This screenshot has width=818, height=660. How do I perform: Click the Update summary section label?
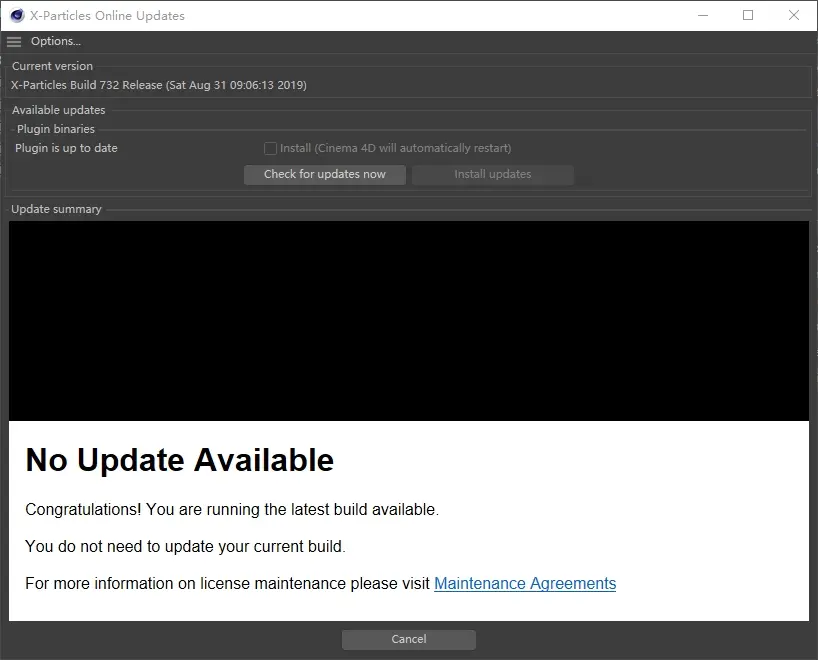(x=56, y=209)
